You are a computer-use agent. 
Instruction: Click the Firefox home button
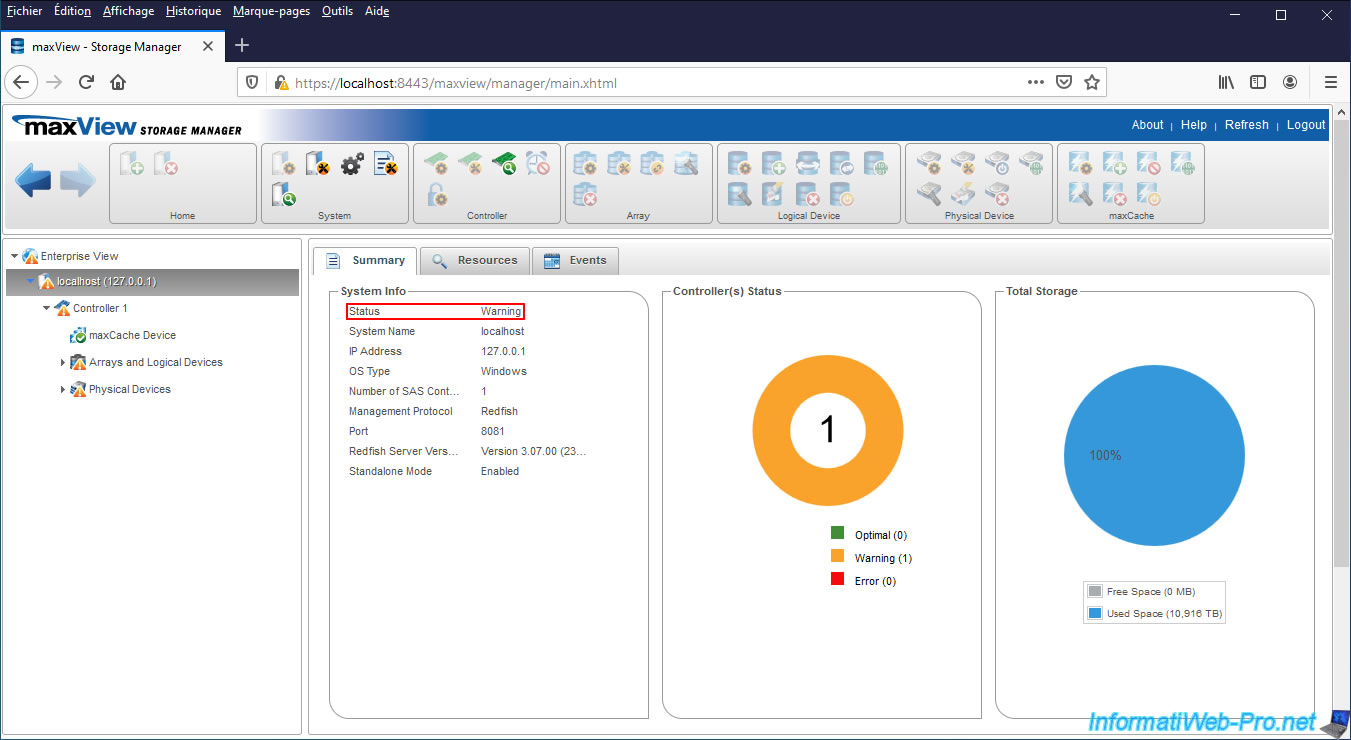(118, 83)
